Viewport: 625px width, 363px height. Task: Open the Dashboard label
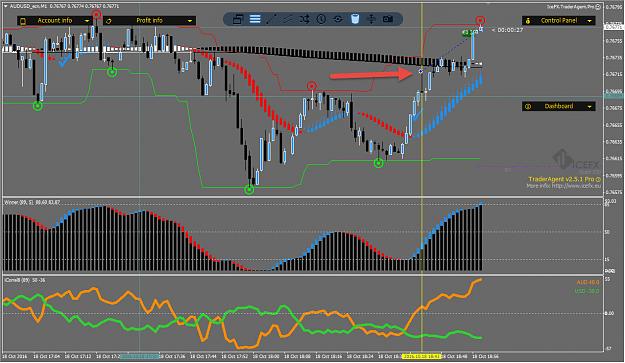[559, 106]
